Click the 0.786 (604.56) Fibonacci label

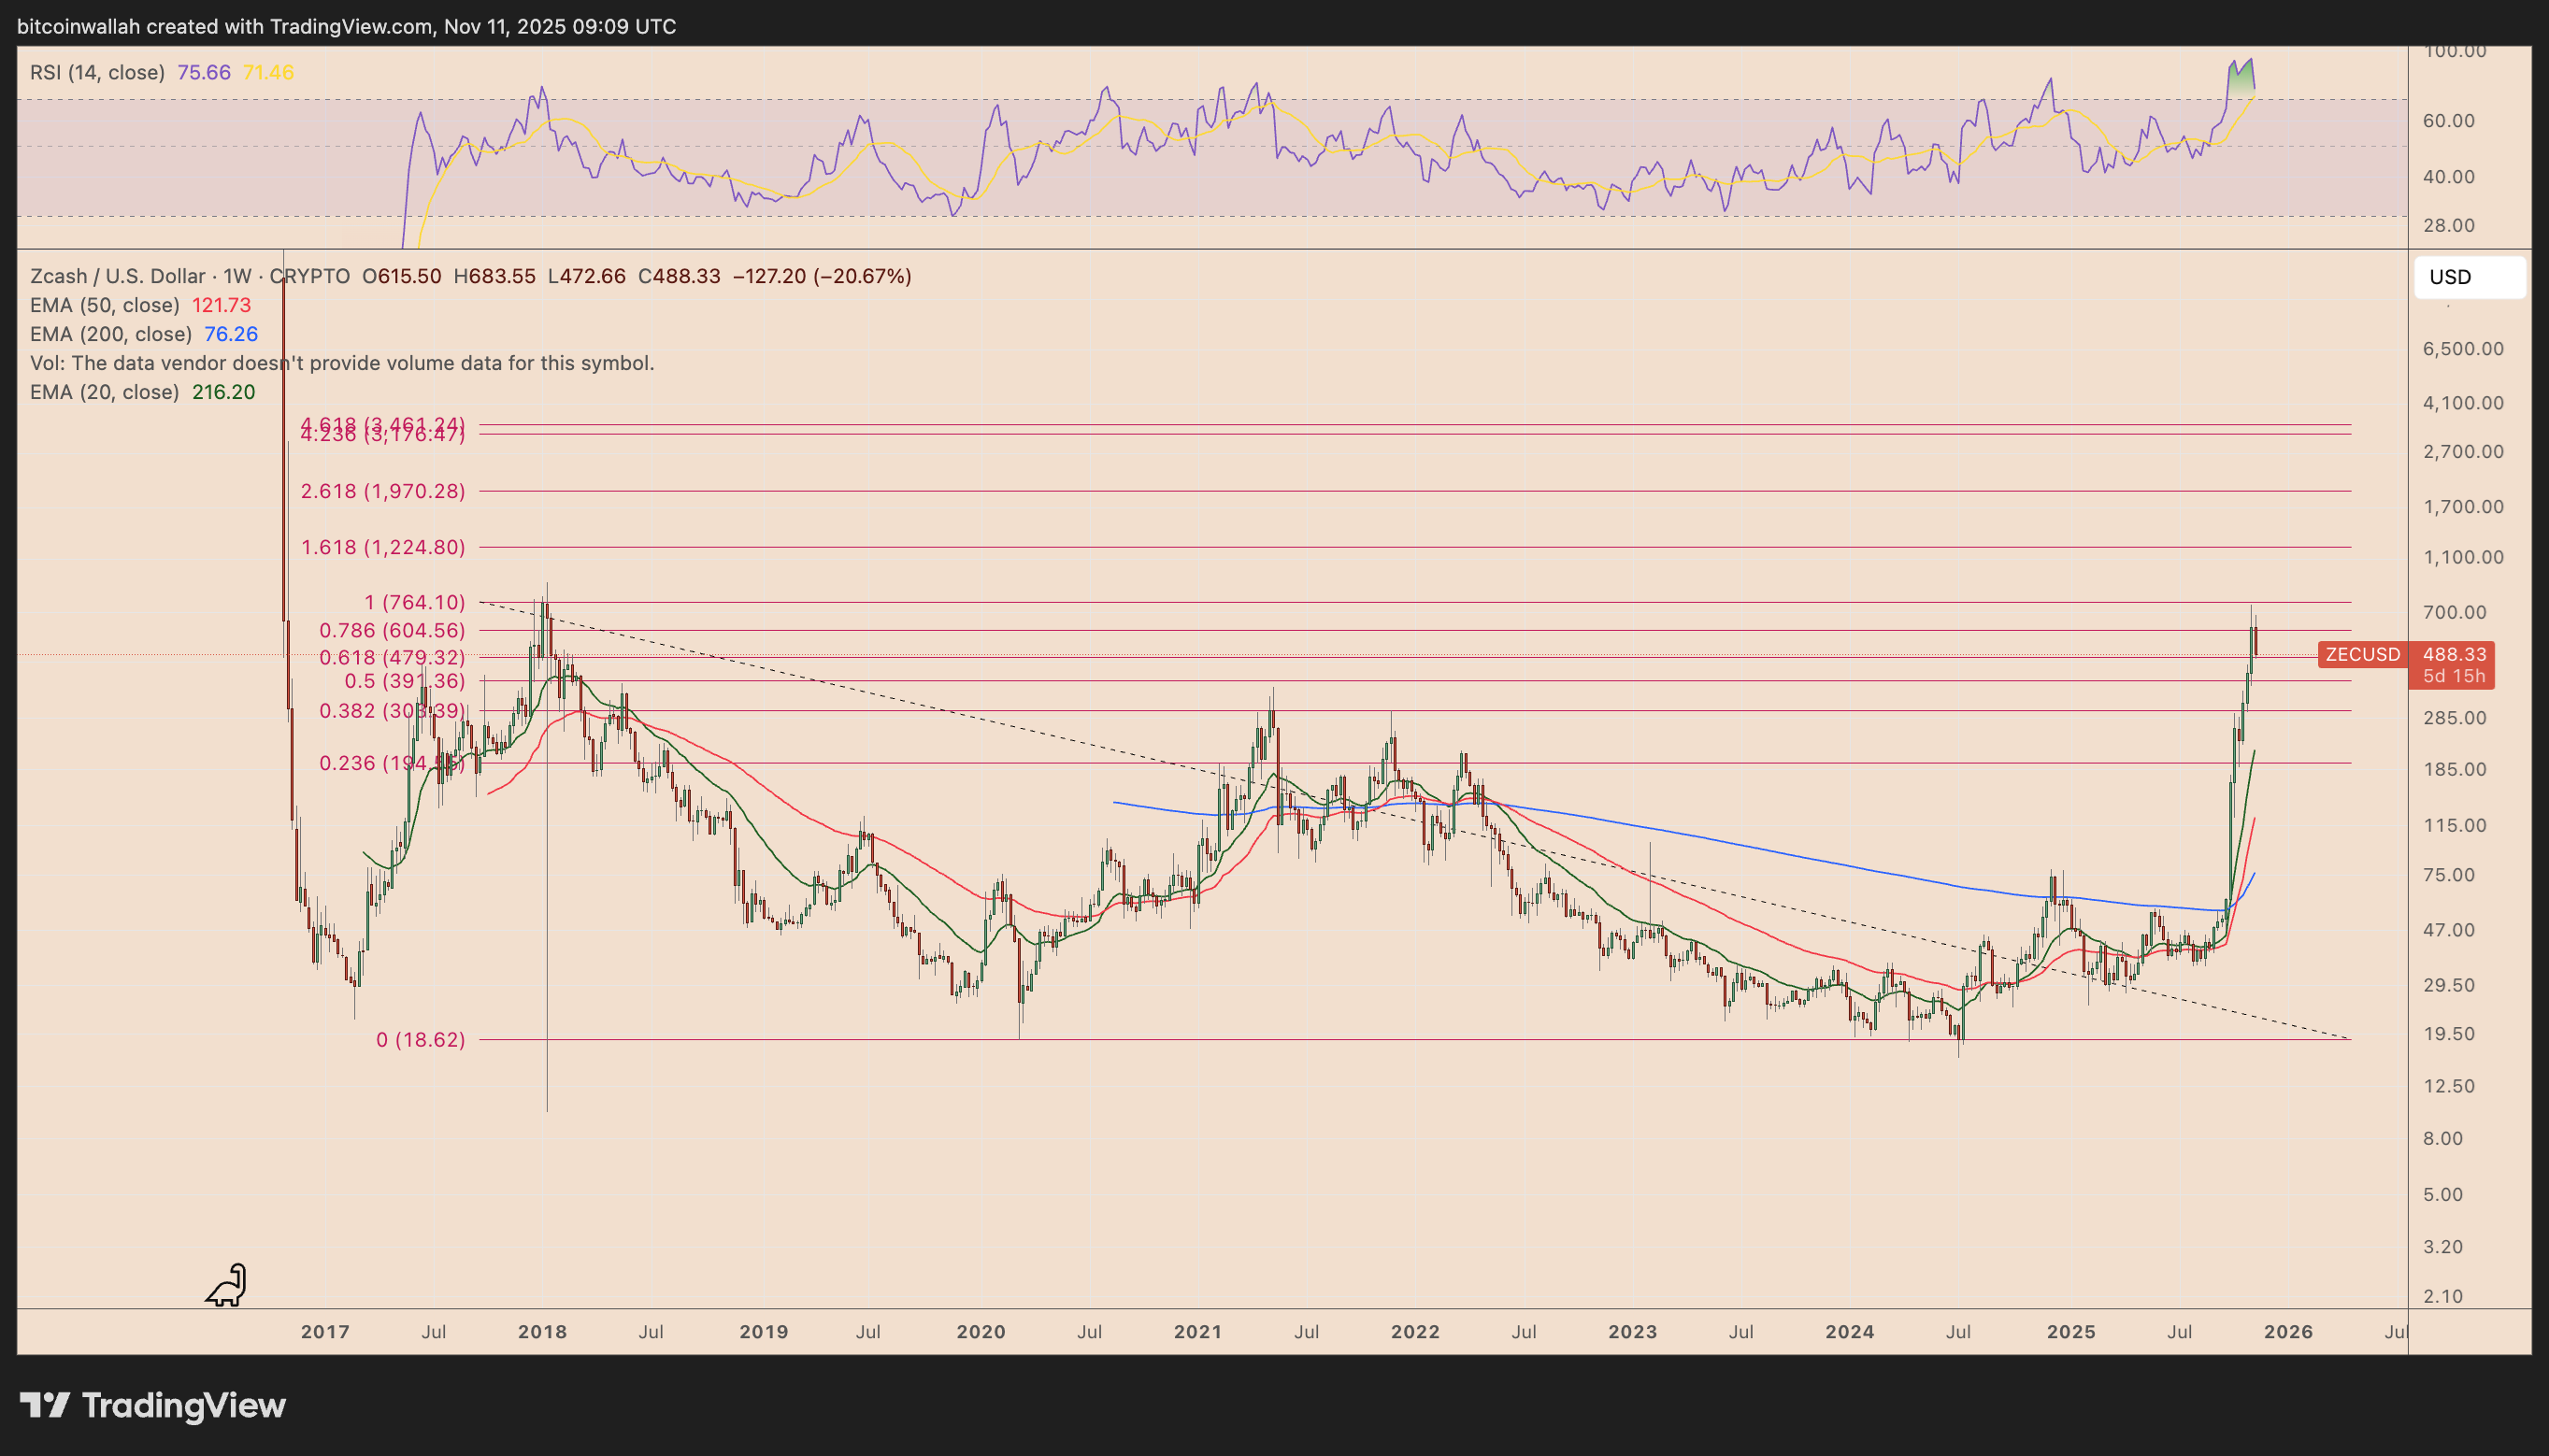(392, 630)
